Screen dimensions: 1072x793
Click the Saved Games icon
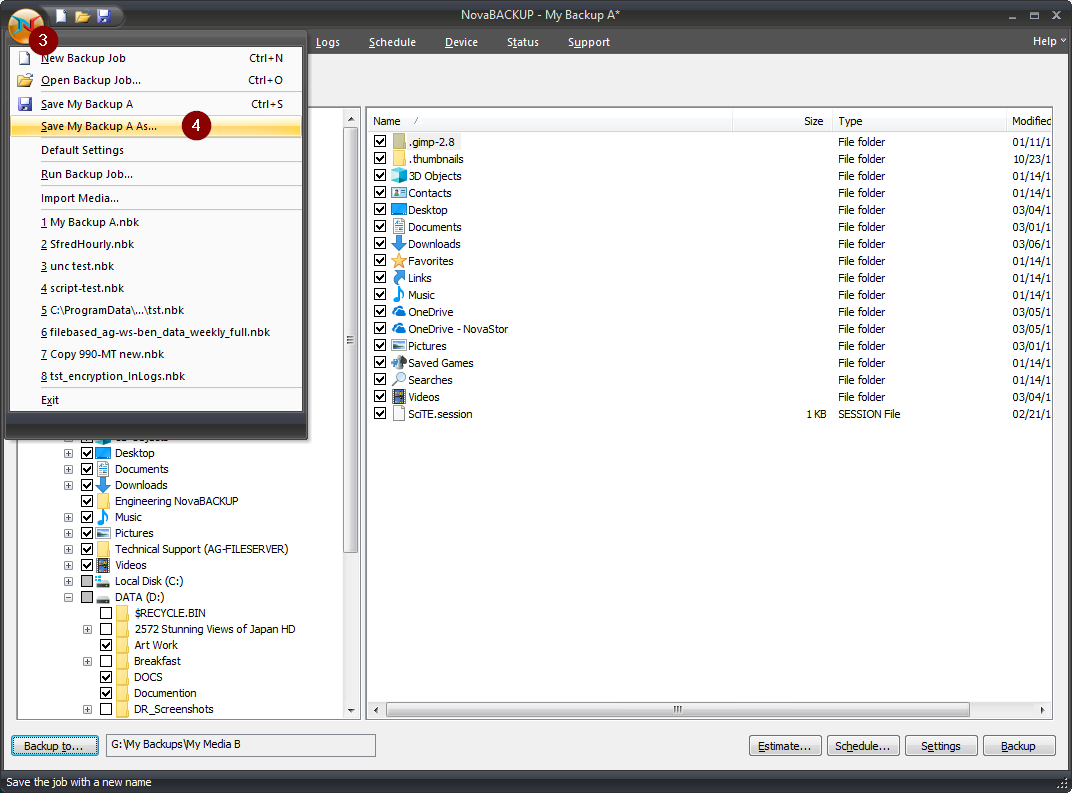(399, 362)
